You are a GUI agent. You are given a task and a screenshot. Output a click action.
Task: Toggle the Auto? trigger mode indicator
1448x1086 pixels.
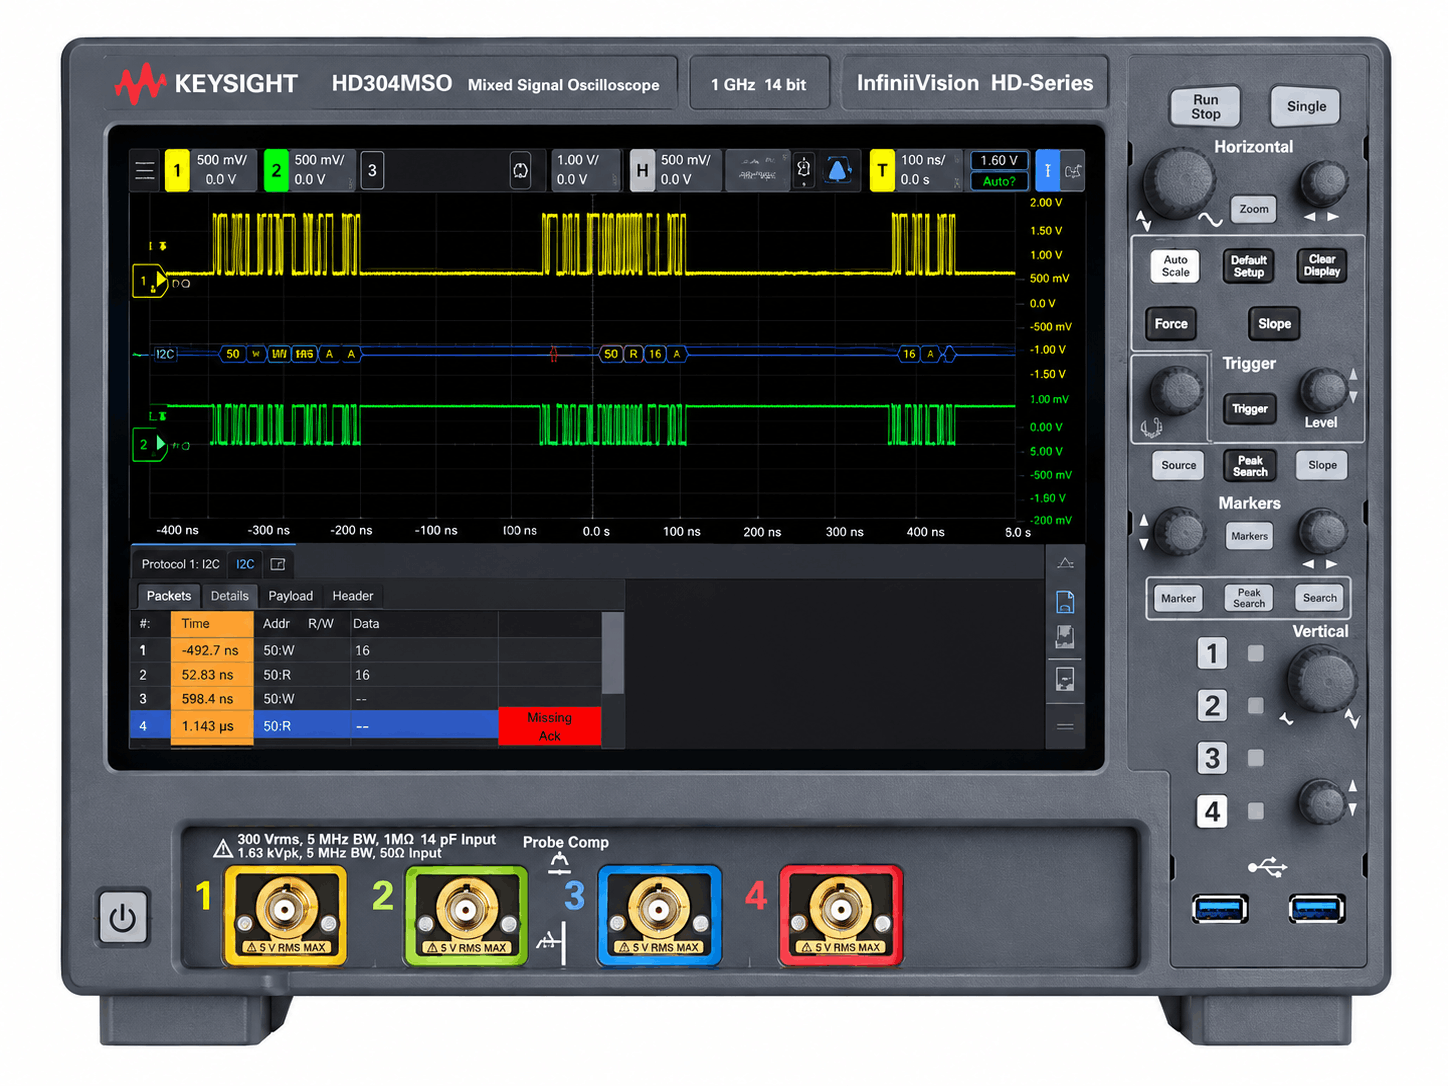pos(999,181)
